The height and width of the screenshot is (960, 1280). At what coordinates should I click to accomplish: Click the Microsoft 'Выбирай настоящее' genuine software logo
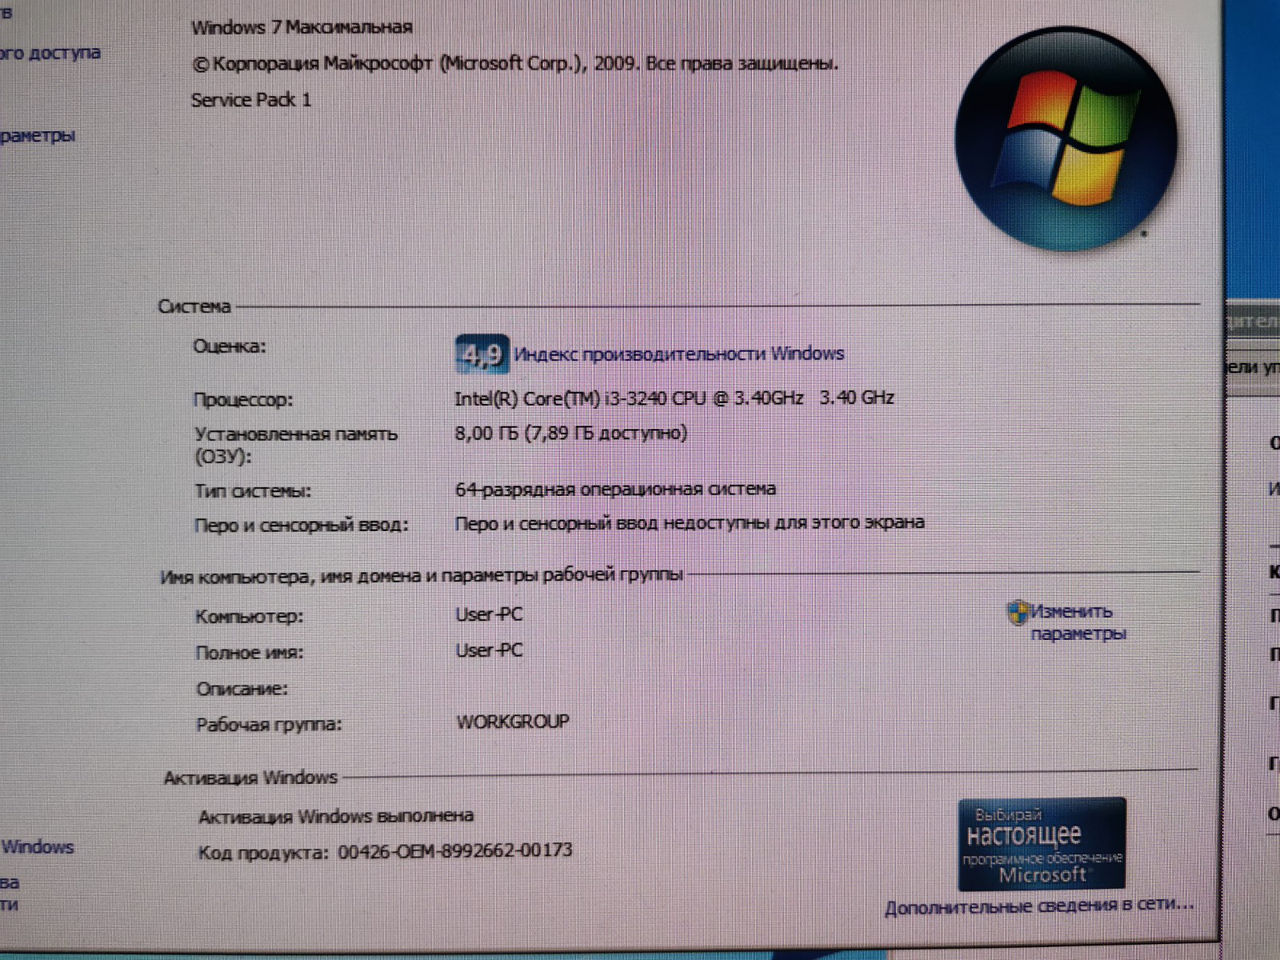pyautogui.click(x=1041, y=845)
